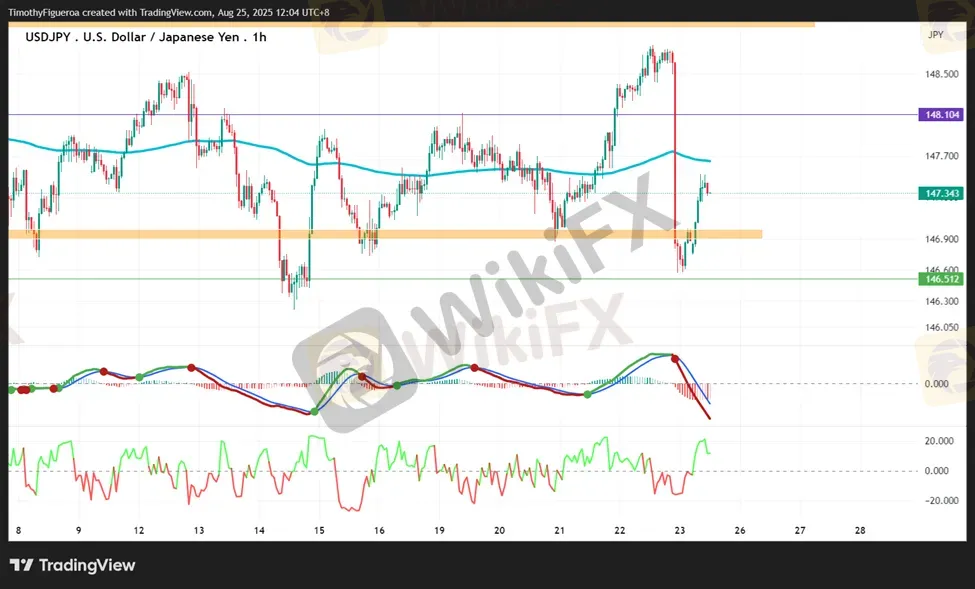Click date label 16 on time axis
Image resolution: width=975 pixels, height=589 pixels.
point(379,531)
